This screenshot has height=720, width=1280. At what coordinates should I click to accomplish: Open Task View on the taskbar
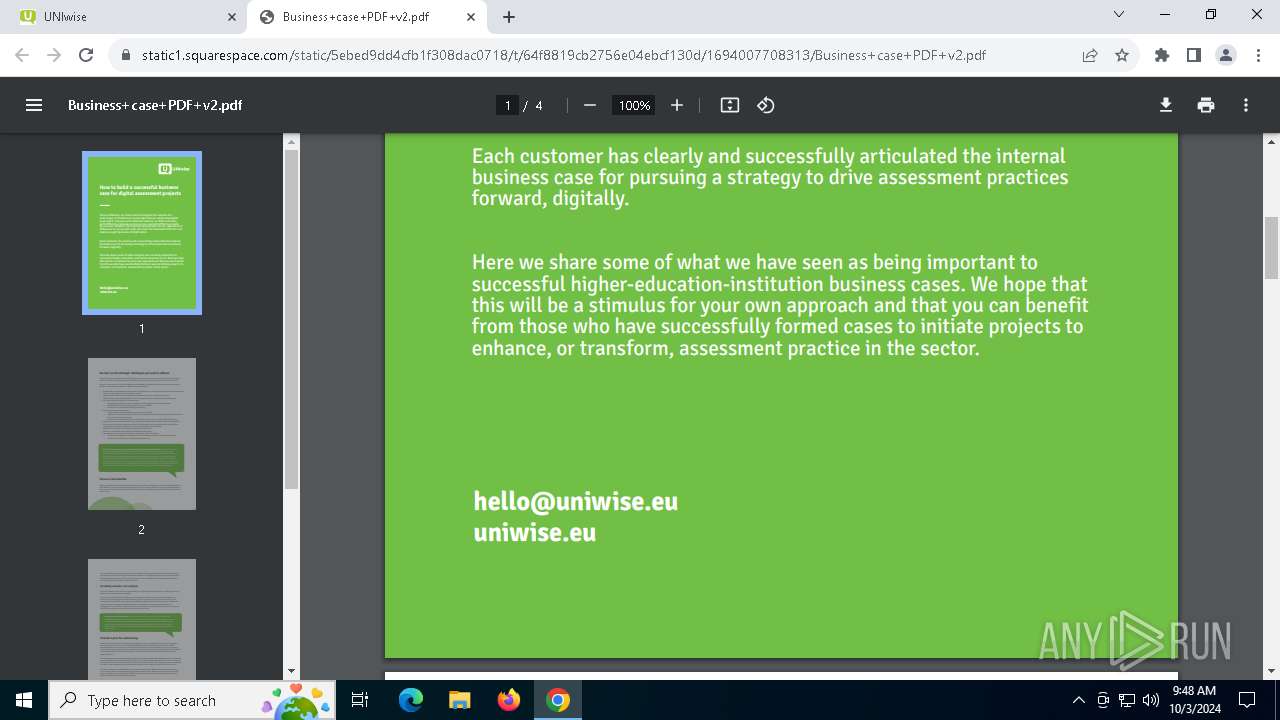(361, 700)
